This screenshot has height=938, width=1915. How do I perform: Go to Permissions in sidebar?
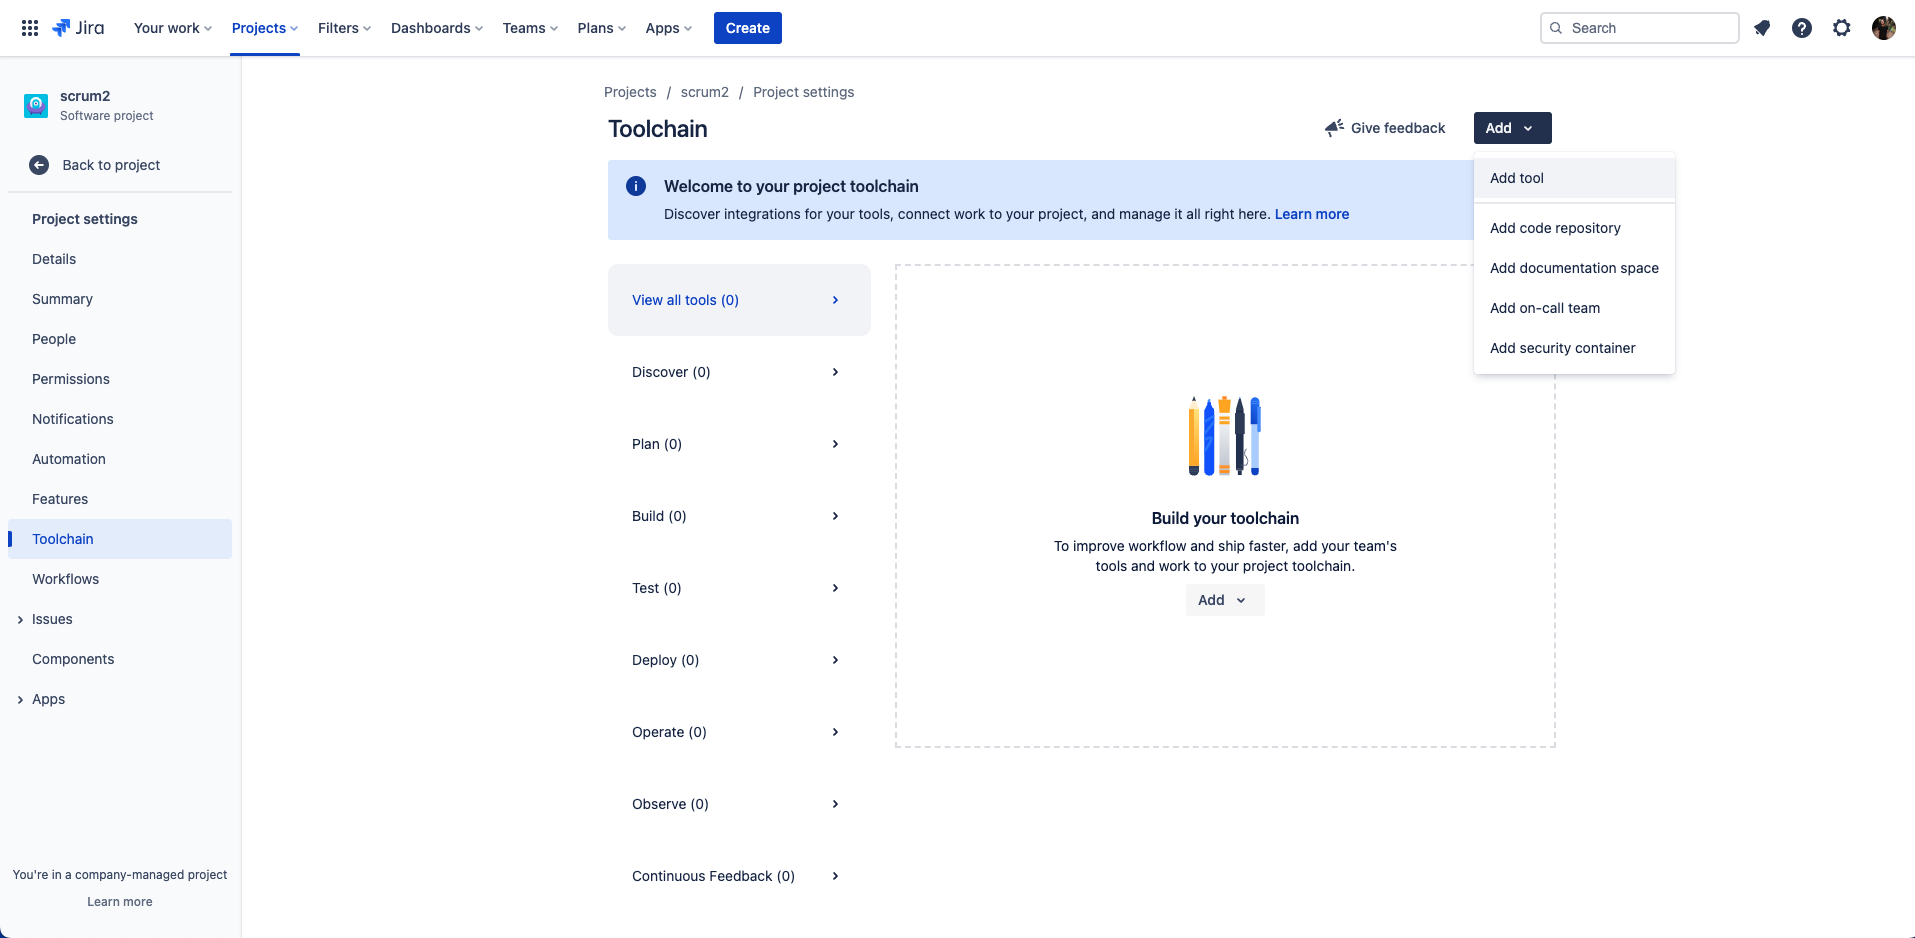(x=120, y=379)
